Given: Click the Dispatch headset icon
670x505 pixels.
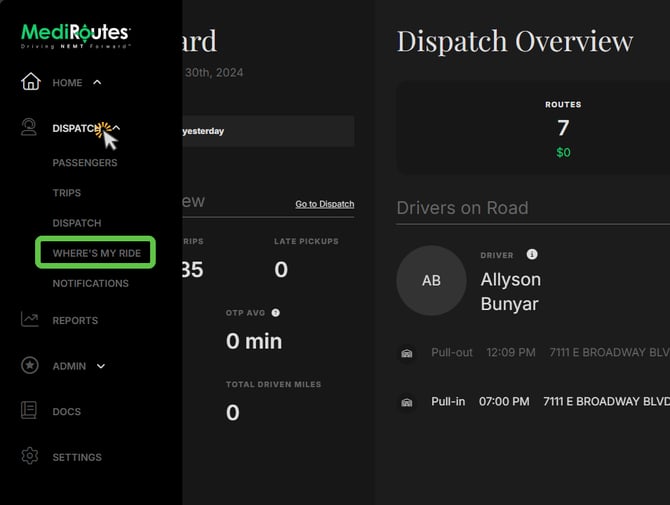Looking at the screenshot, I should point(31,128).
